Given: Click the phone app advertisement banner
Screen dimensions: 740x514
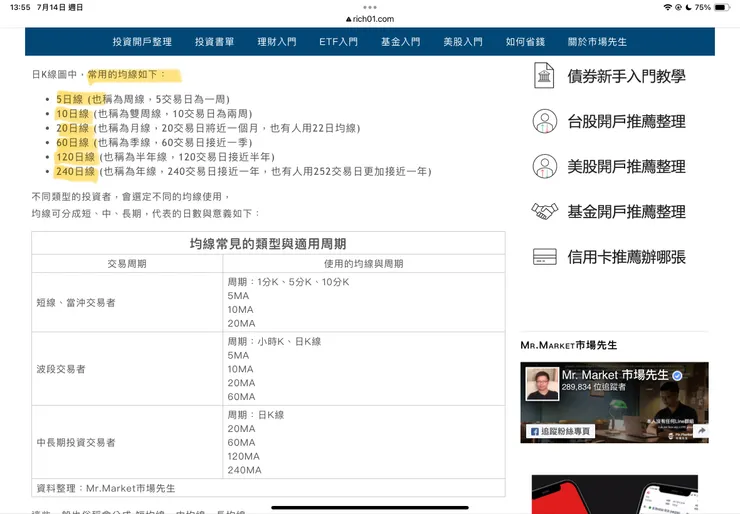Looking at the screenshot, I should 614,494.
